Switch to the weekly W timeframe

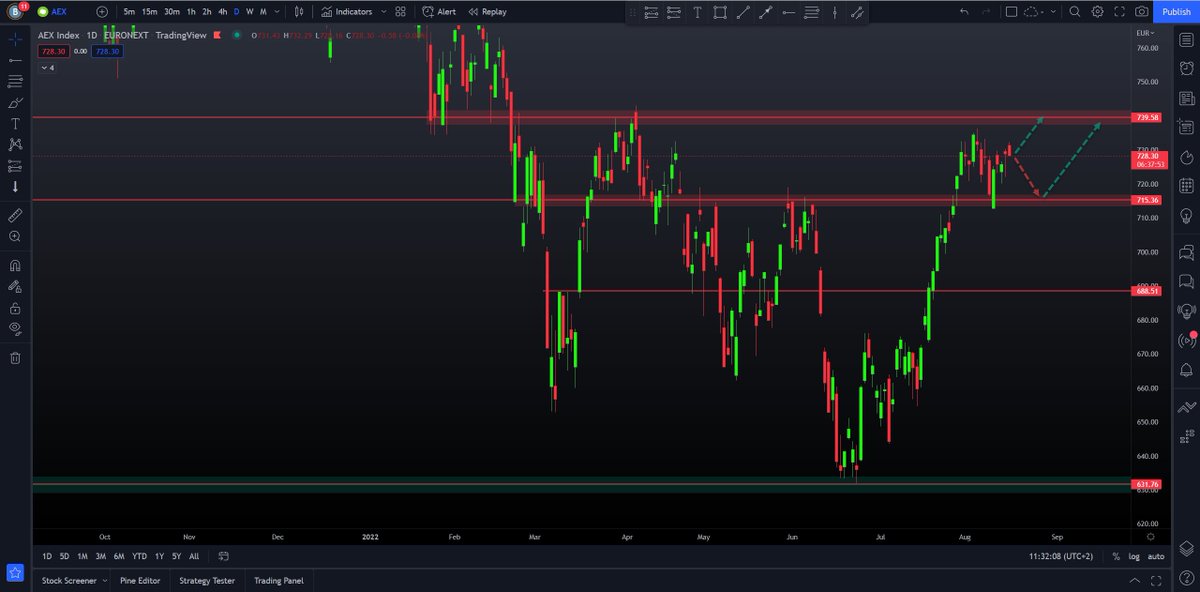(x=249, y=12)
